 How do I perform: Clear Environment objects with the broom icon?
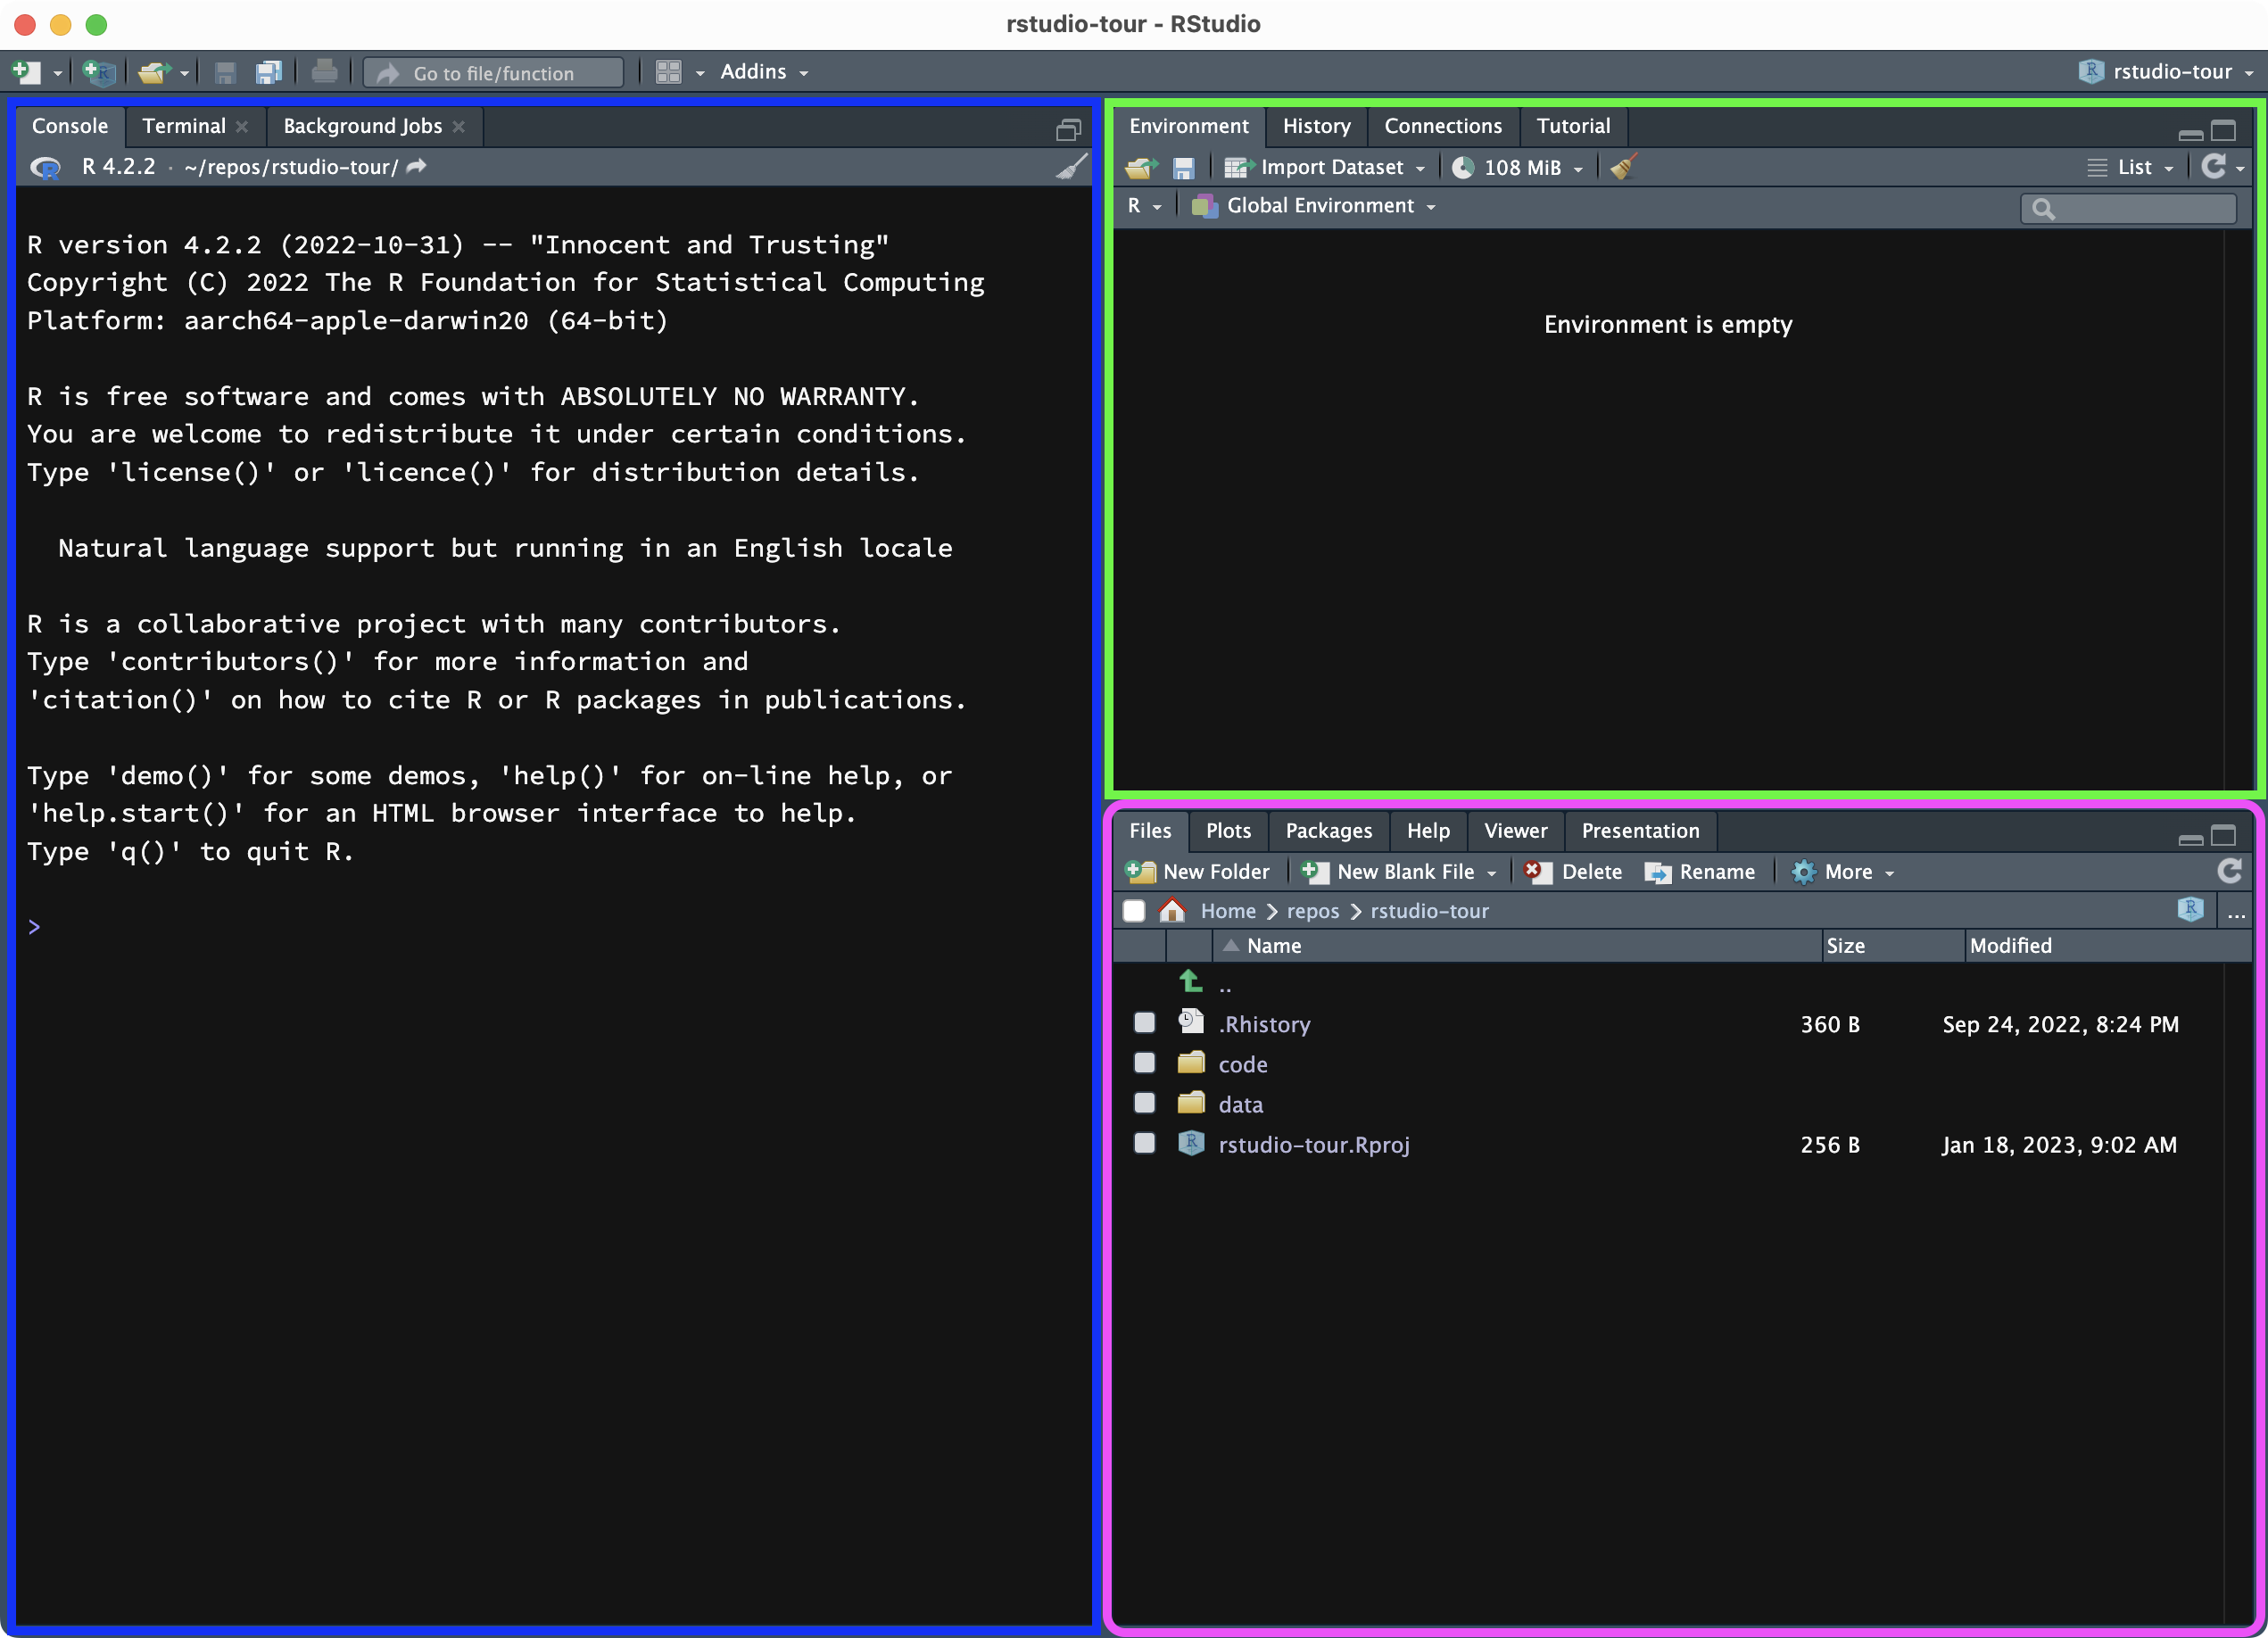click(x=1623, y=167)
